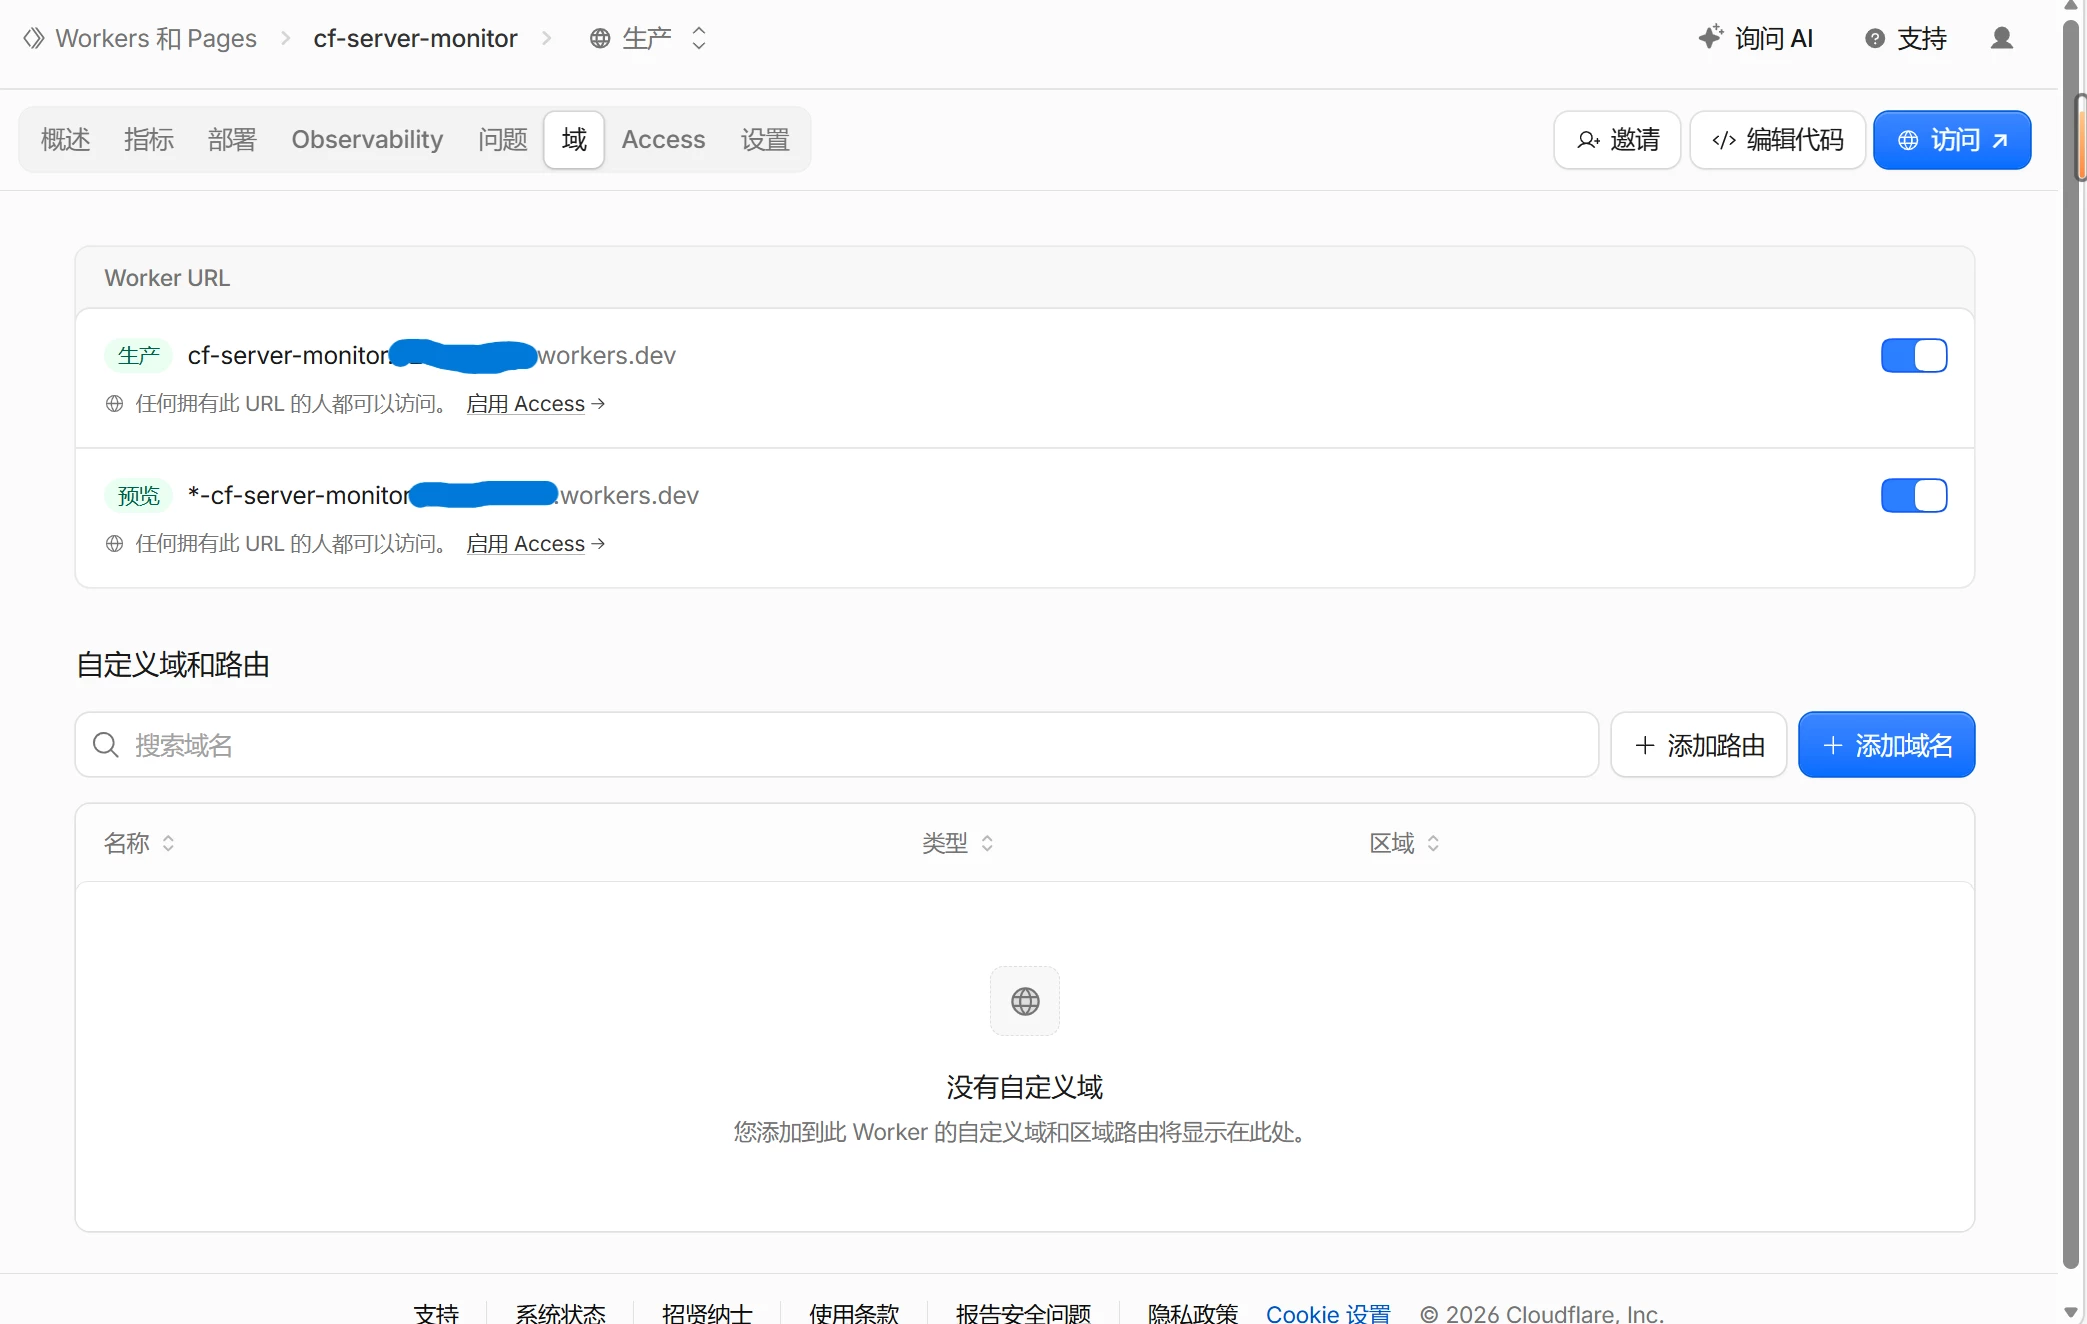Open 报告安全问题 footer link
This screenshot has height=1324, width=2087.
tap(1023, 1313)
